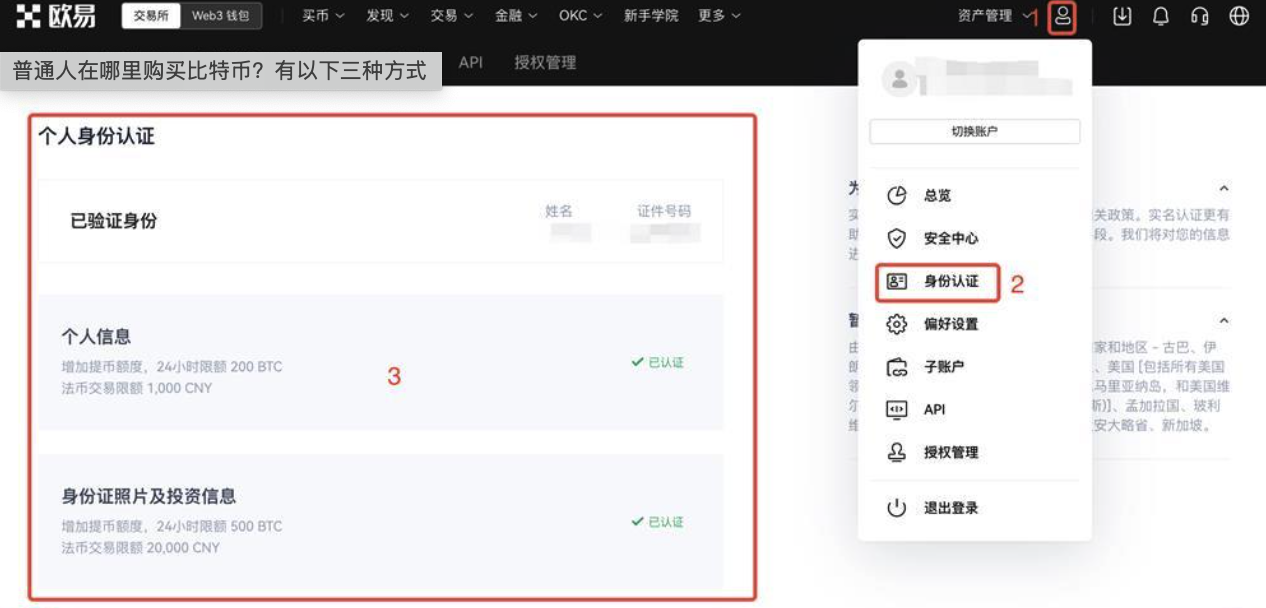Open the 更多 dropdown menu
This screenshot has height=608, width=1266.
tap(719, 16)
